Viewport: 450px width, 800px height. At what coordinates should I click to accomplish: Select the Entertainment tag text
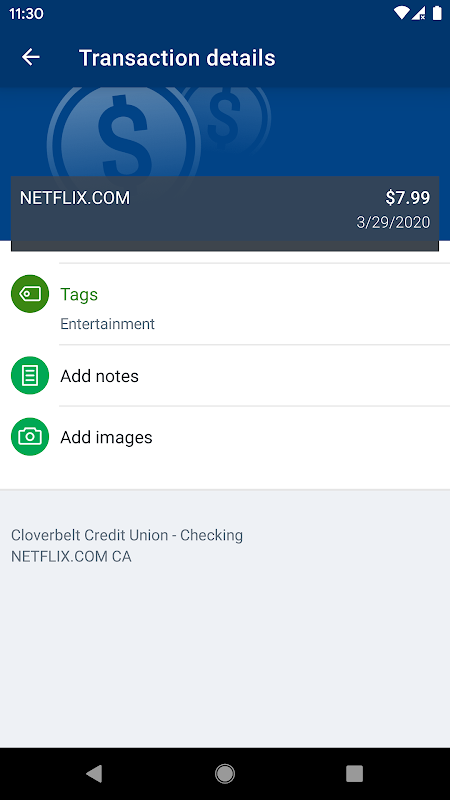(108, 324)
